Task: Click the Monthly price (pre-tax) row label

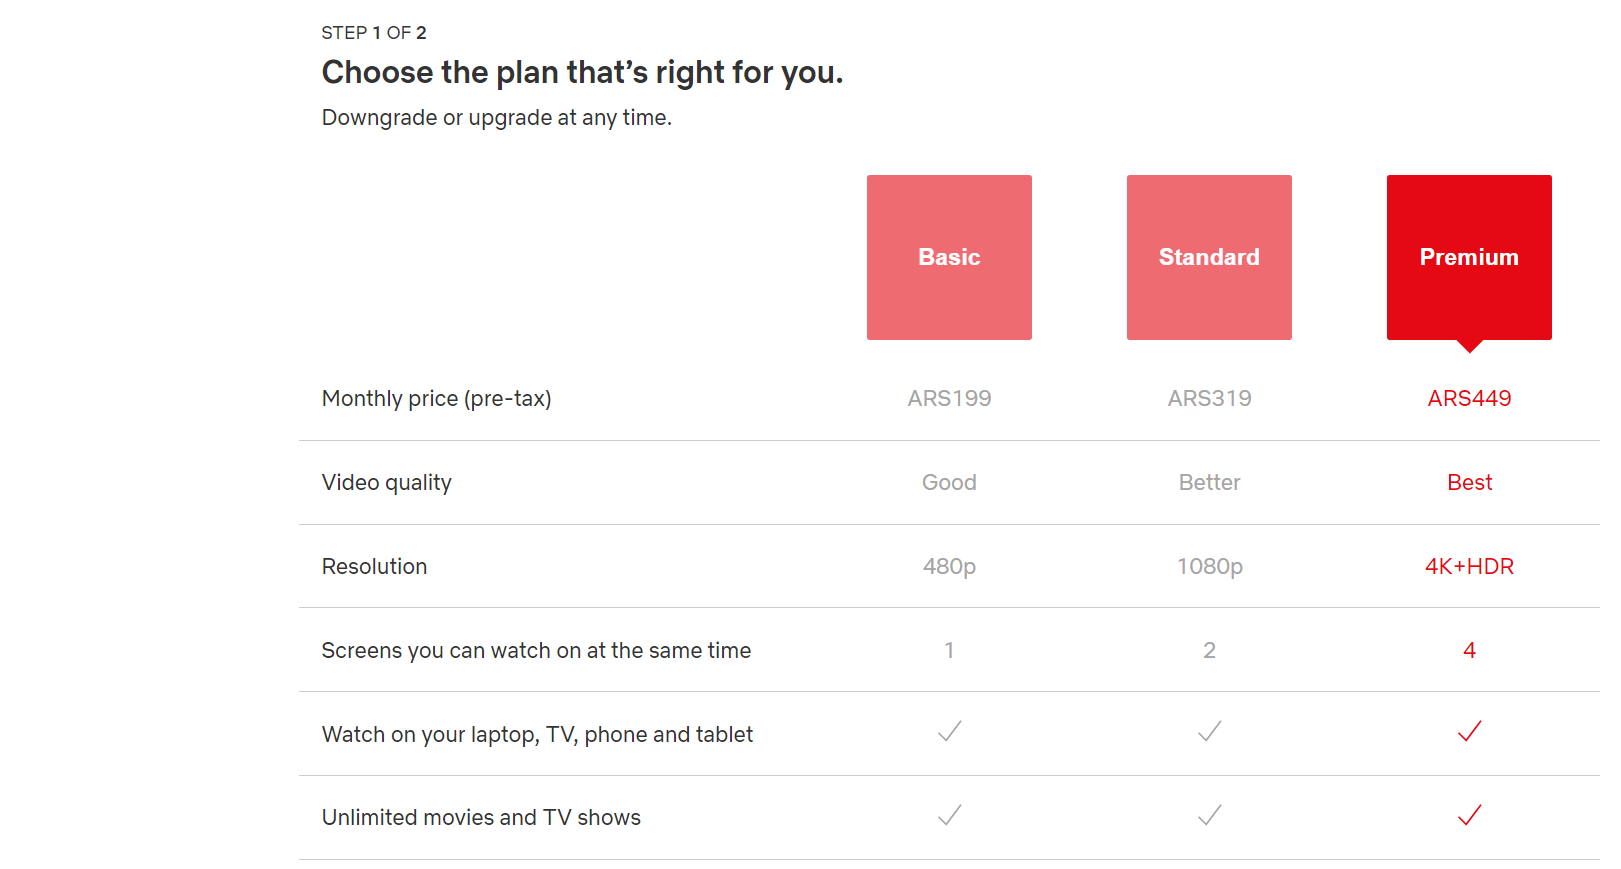Action: tap(436, 398)
